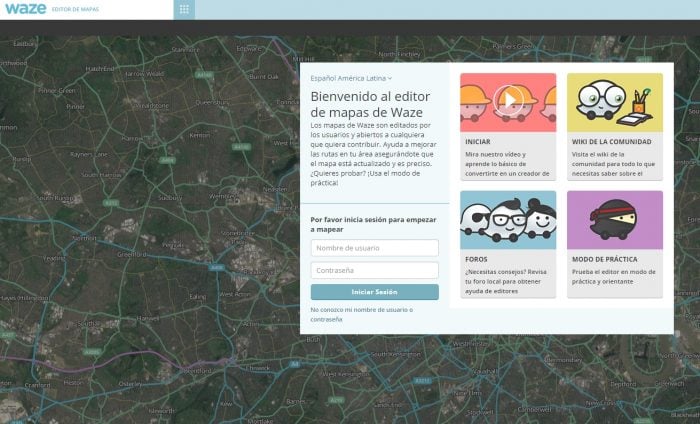Viewport: 700px width, 424px height.
Task: Open the WIKI DE LA COMUNIDAD title
Action: click(x=610, y=142)
